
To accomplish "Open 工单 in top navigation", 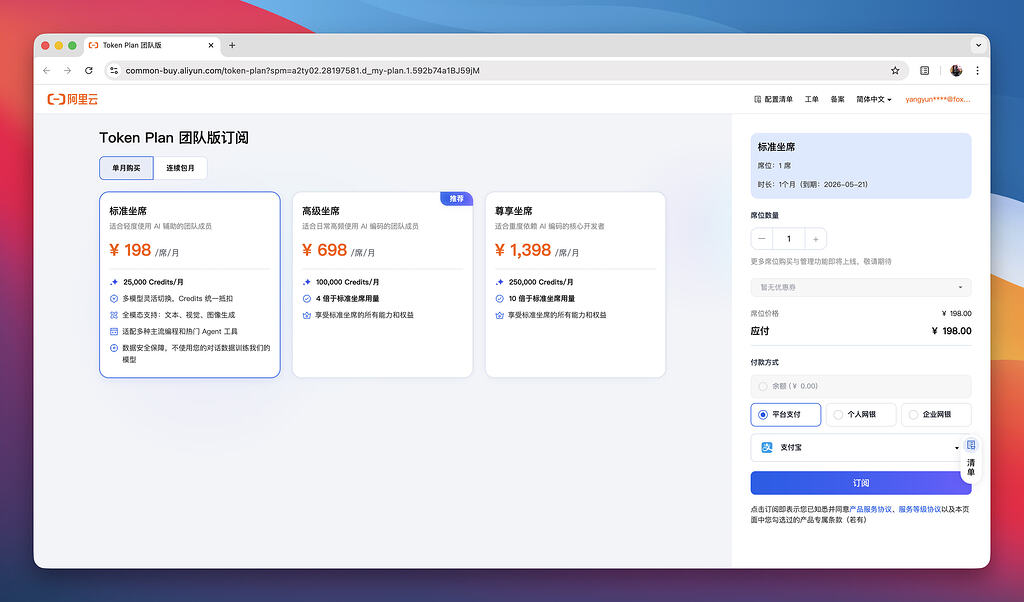I will [x=812, y=99].
